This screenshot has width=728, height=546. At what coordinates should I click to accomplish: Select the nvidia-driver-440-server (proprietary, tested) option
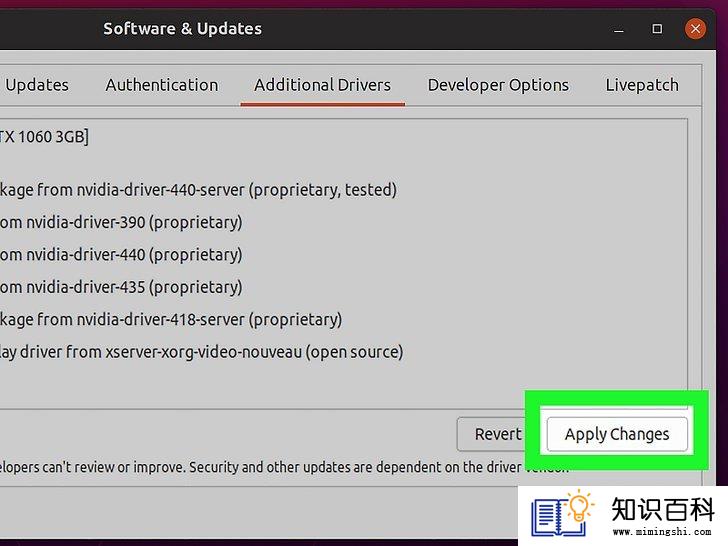click(x=198, y=190)
